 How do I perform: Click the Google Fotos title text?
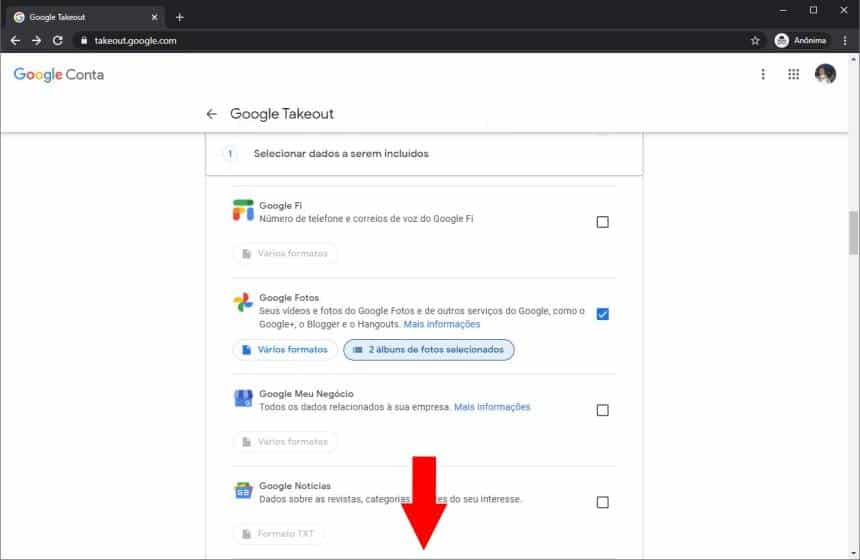point(289,298)
